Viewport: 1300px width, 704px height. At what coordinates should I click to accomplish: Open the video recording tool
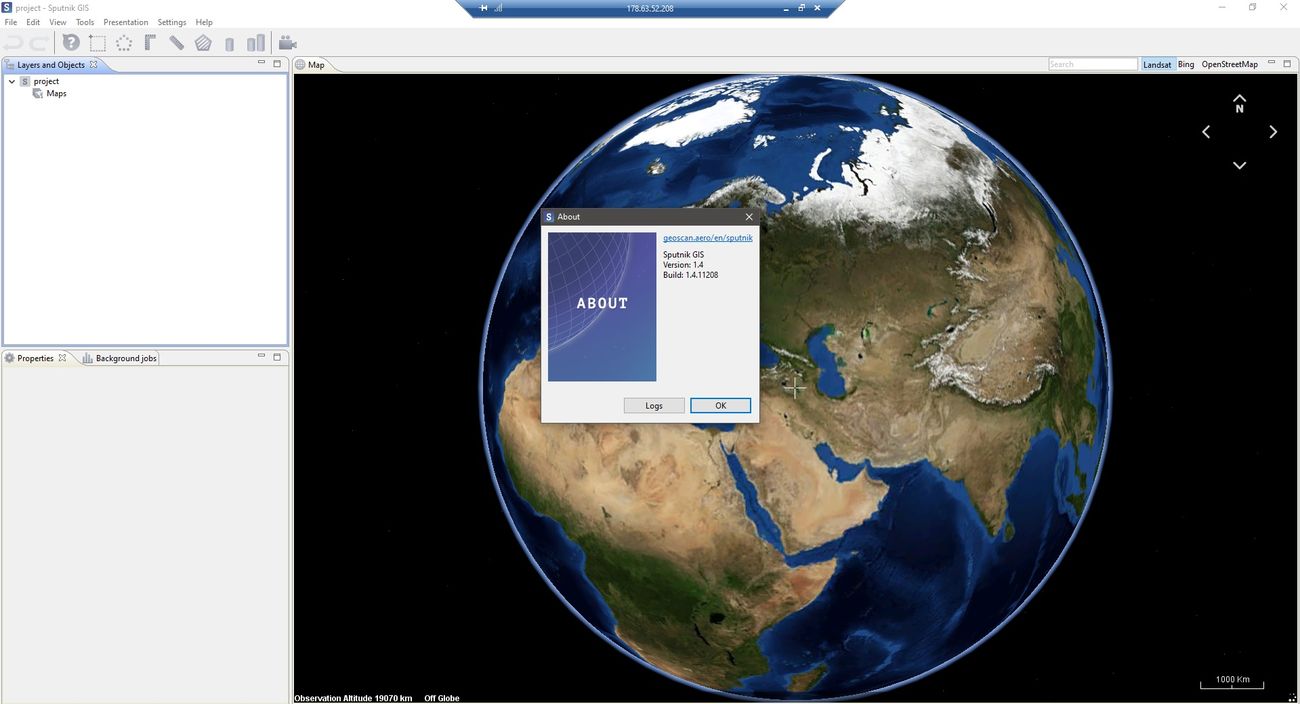(x=287, y=42)
